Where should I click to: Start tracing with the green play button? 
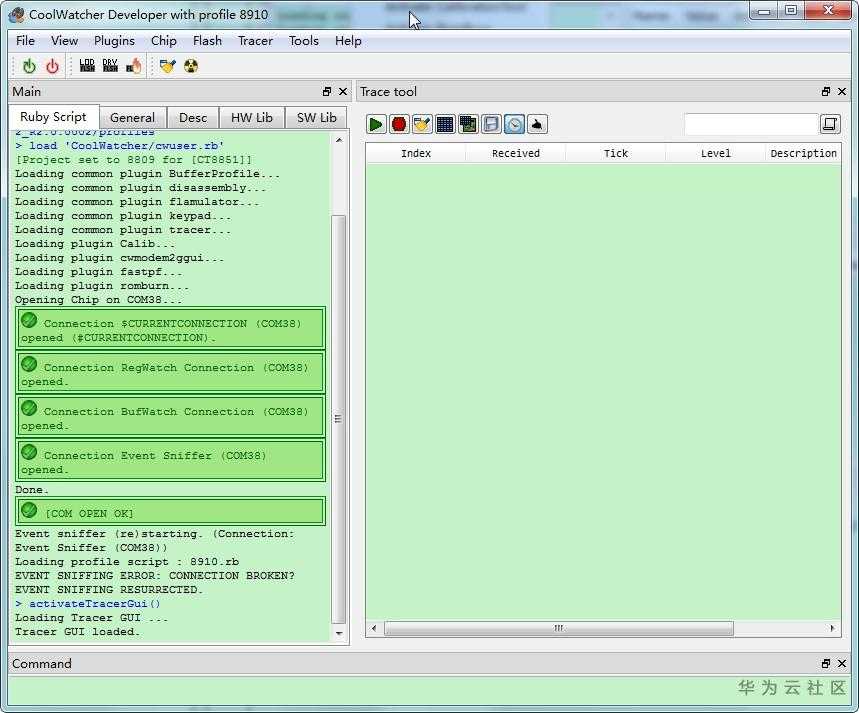[376, 124]
